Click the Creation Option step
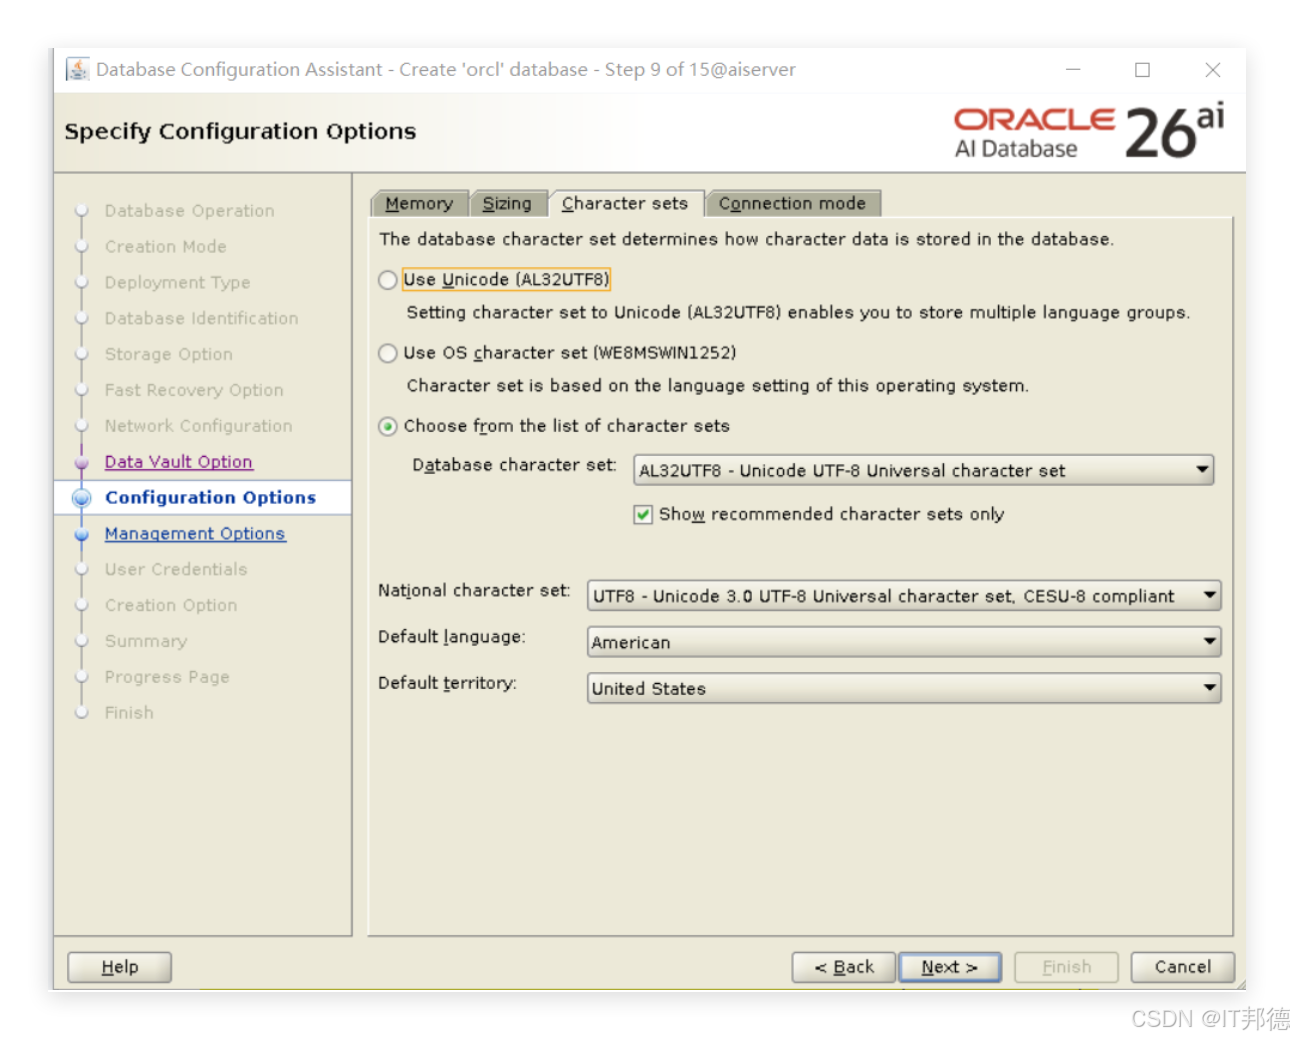 coord(171,606)
